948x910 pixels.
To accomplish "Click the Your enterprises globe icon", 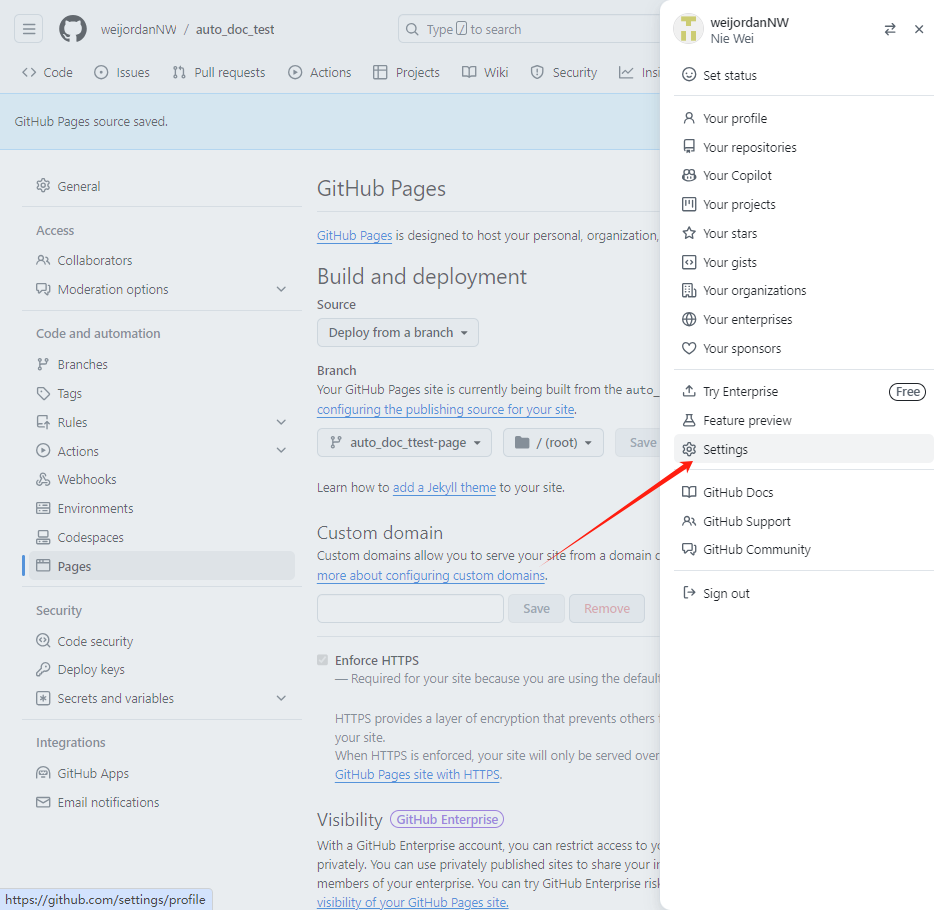I will coord(689,319).
